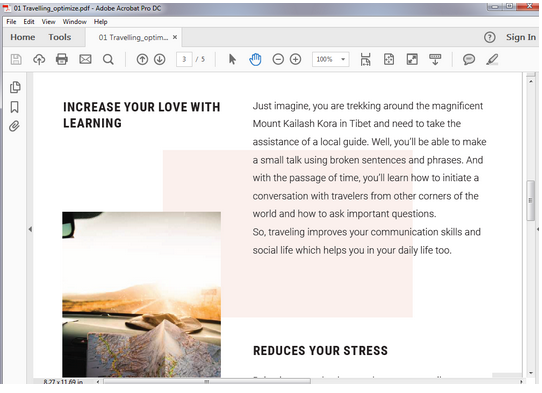The image size is (542, 393).
Task: Expand left navigation pane arrow
Action: [x=30, y=229]
